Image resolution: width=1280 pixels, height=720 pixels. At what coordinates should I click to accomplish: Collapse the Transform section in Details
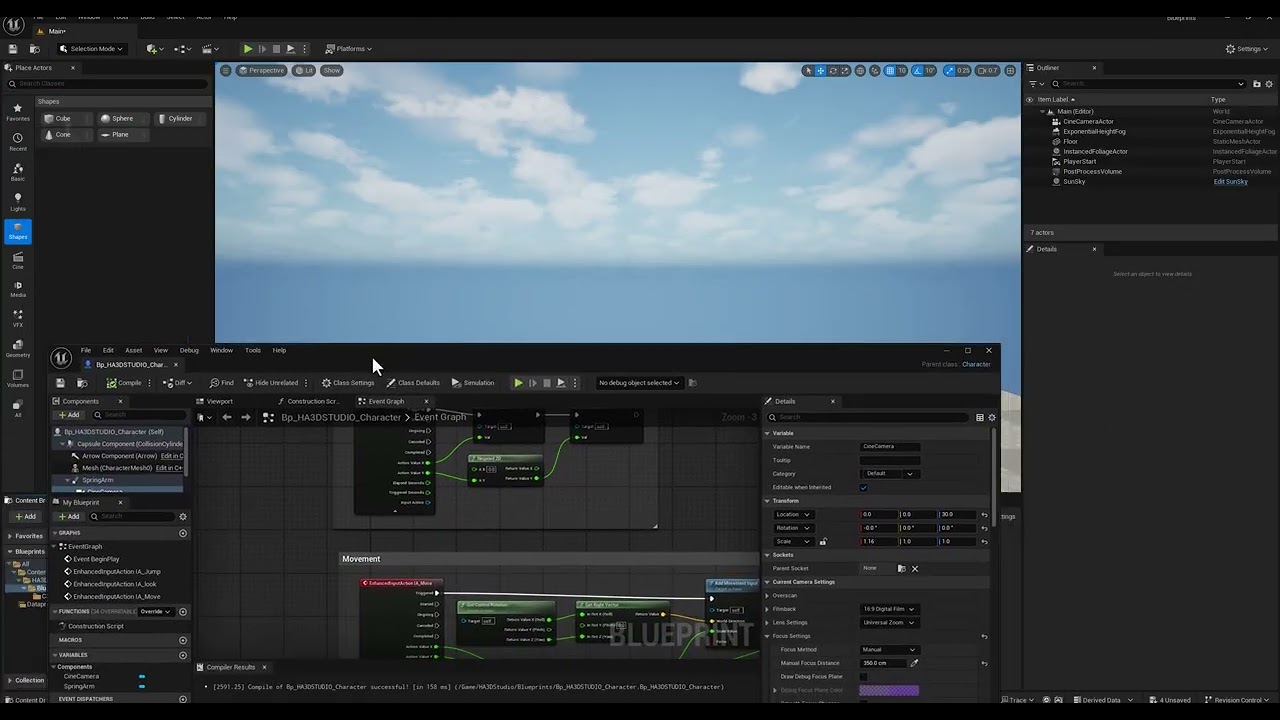[768, 501]
